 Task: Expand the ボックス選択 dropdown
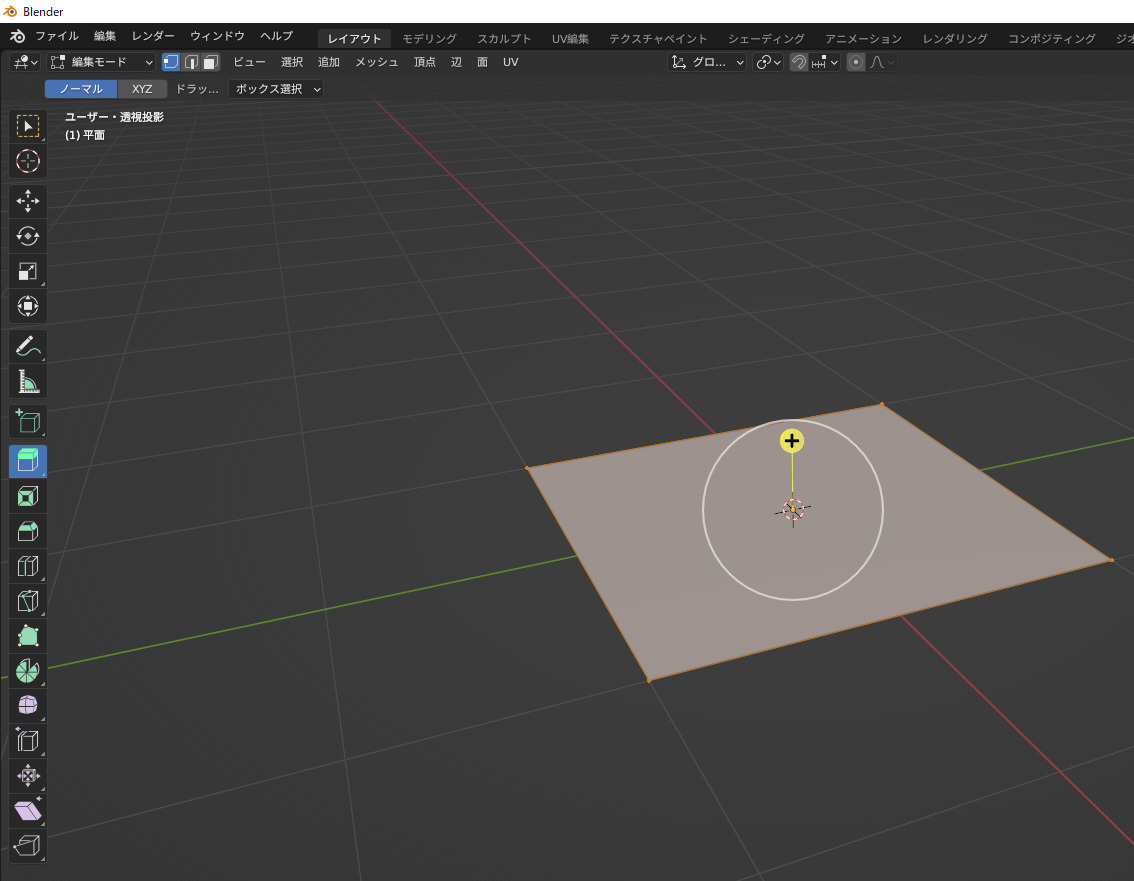[277, 89]
